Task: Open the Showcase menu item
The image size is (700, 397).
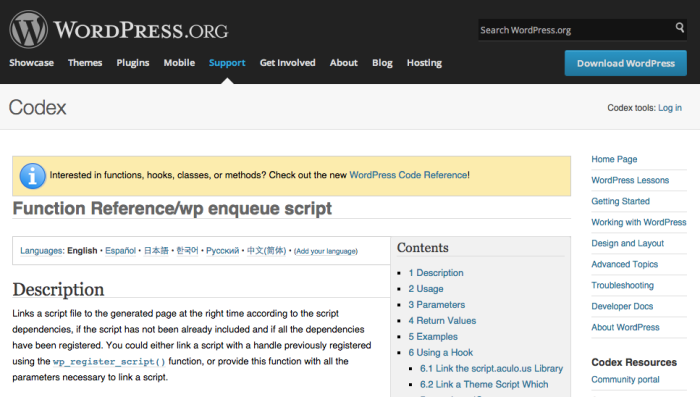Action: pyautogui.click(x=31, y=63)
